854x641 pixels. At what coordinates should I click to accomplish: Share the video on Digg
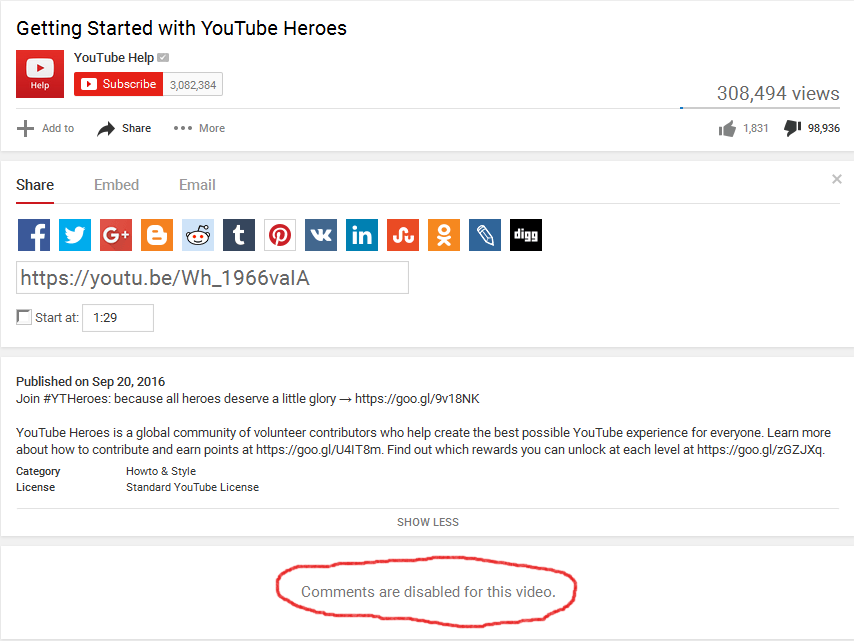pos(526,235)
